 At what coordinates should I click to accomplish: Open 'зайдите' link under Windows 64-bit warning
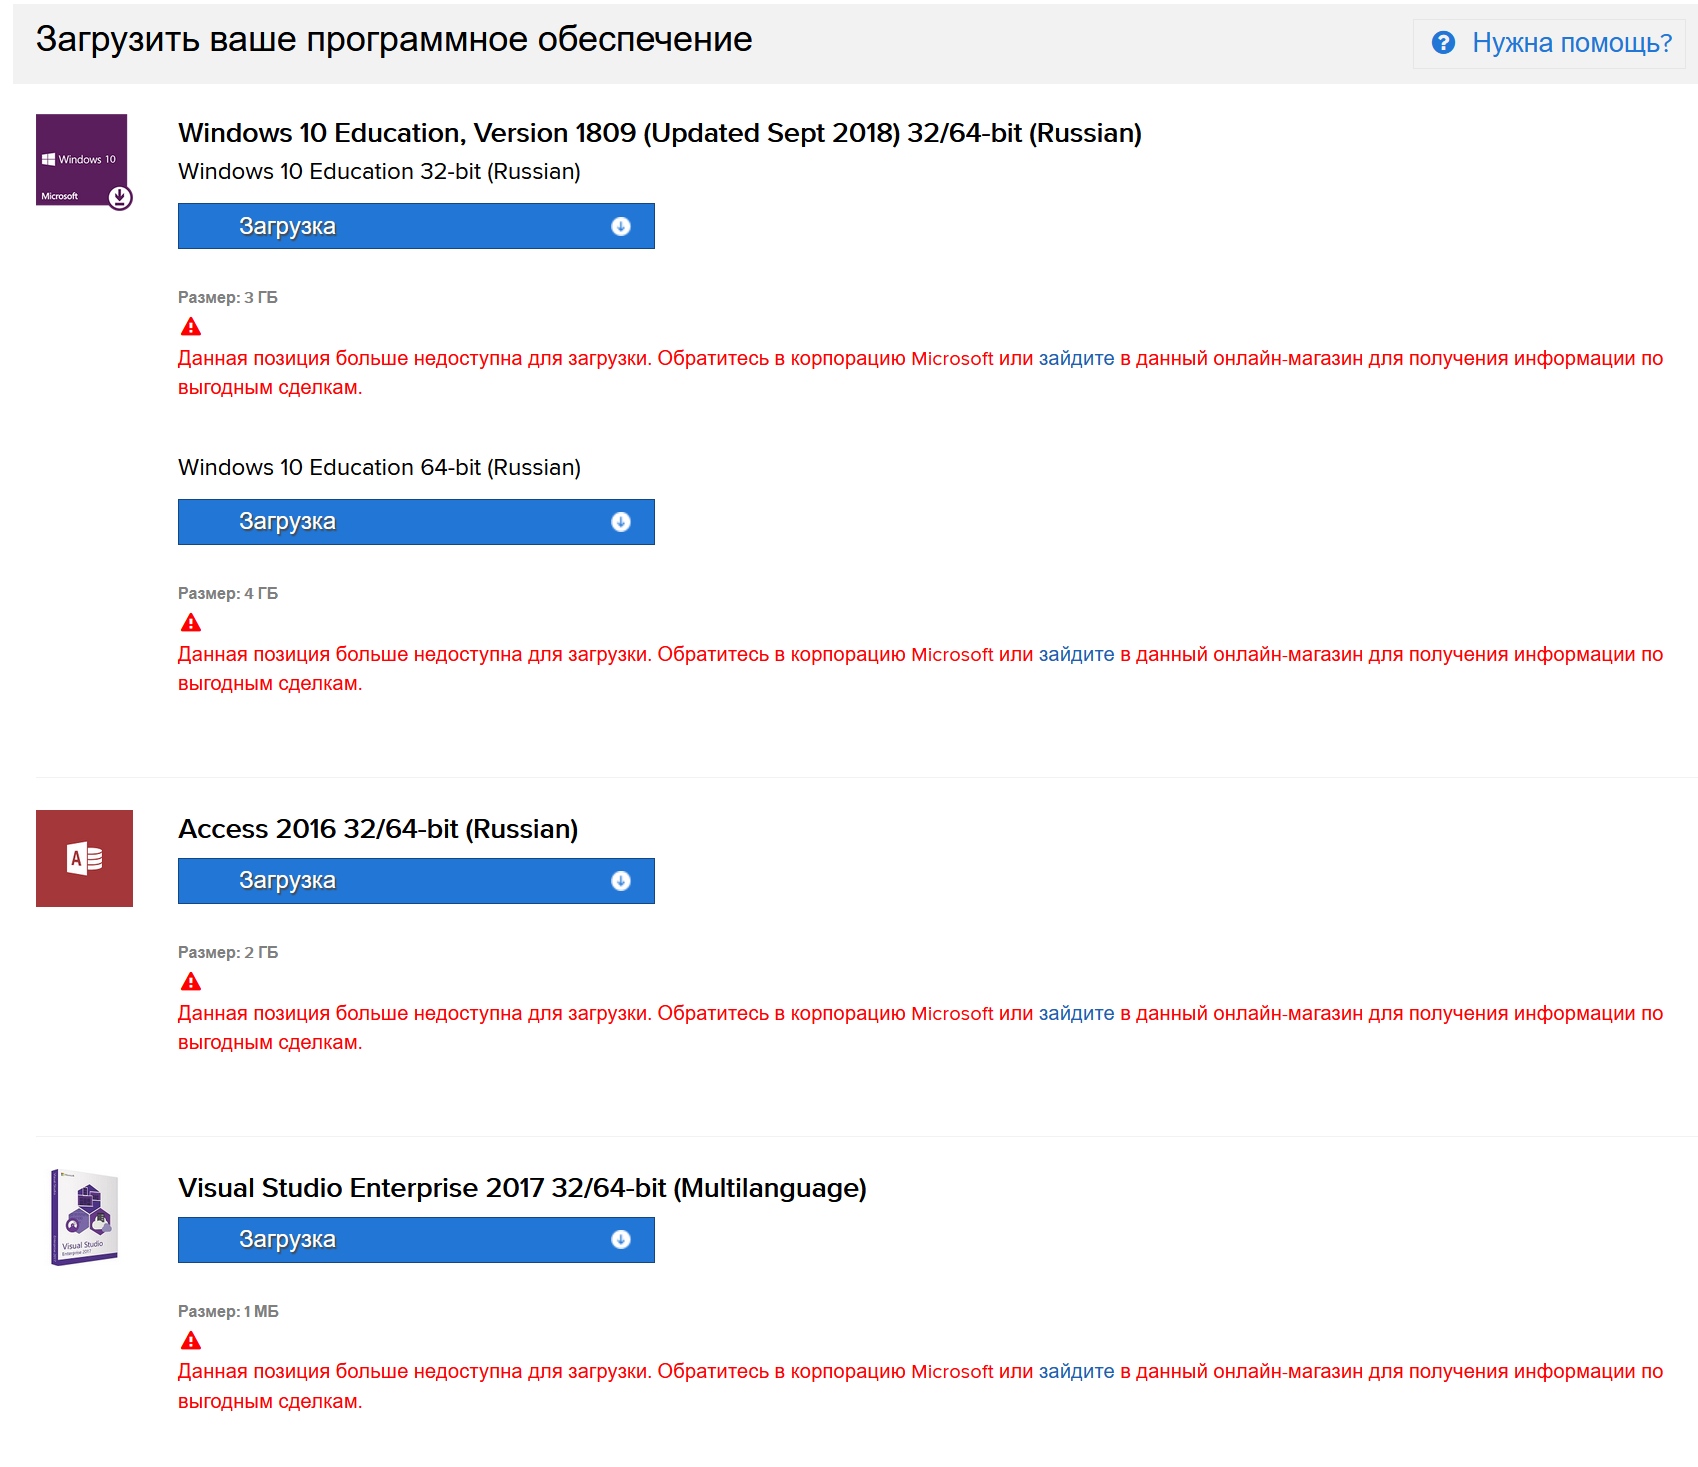point(1076,655)
